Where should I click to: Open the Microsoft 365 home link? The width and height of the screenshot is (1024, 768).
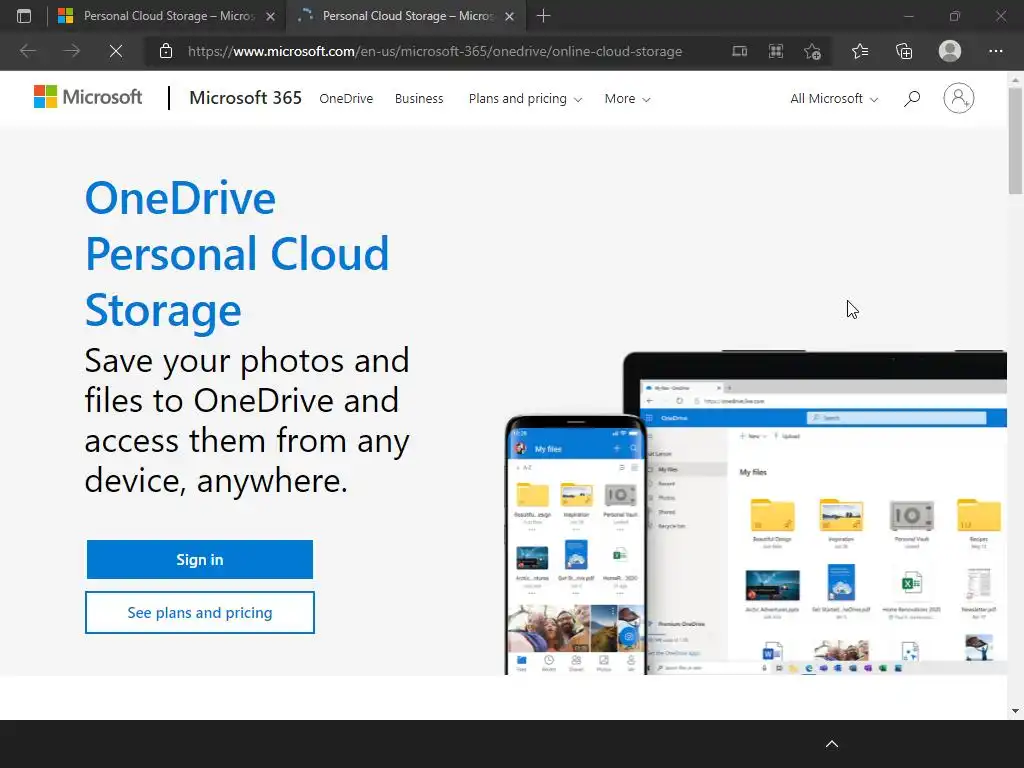tap(246, 98)
